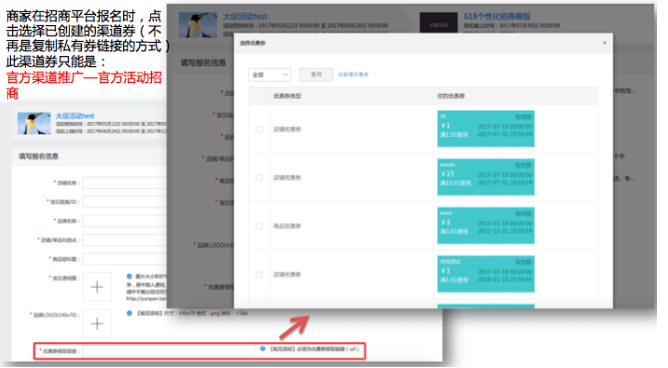Screen dimensions: 668x368
Task: Select the ¥3 product coupon radio button
Action: click(259, 226)
